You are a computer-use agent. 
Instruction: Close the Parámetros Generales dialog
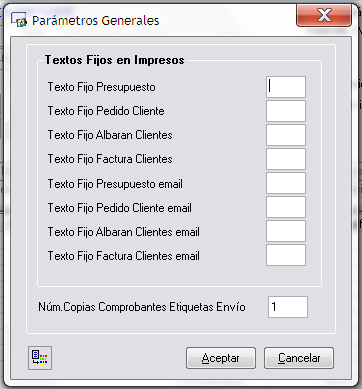pos(324,15)
